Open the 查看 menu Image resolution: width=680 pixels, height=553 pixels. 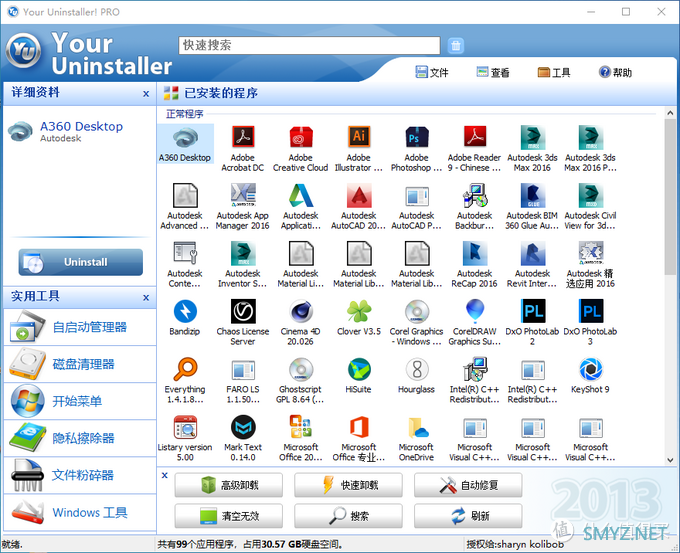493,72
